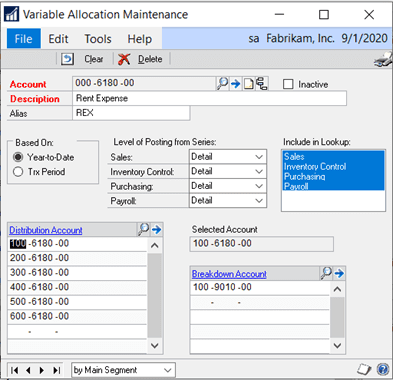Open the Help menu
The width and height of the screenshot is (393, 380).
[139, 39]
